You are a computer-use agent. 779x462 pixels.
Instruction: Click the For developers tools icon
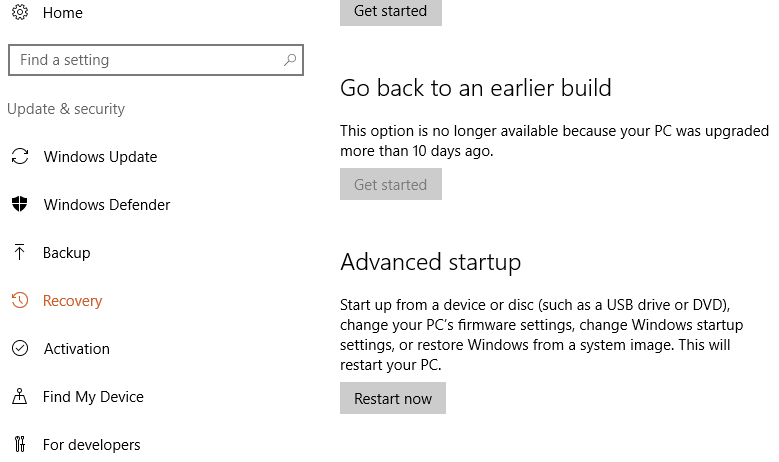click(x=19, y=445)
